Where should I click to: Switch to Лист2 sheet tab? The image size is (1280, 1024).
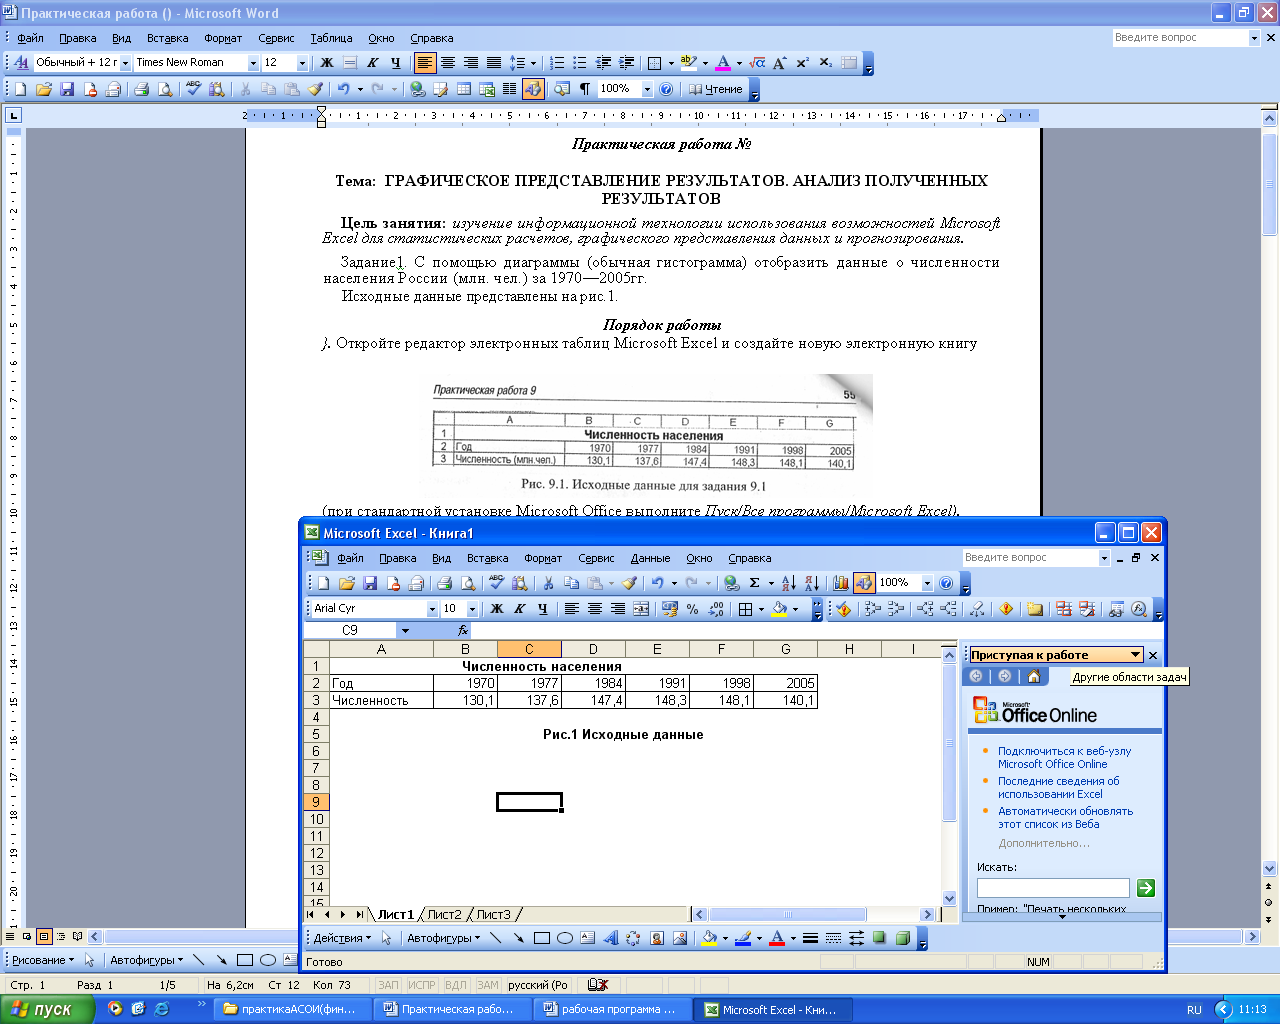tap(445, 914)
